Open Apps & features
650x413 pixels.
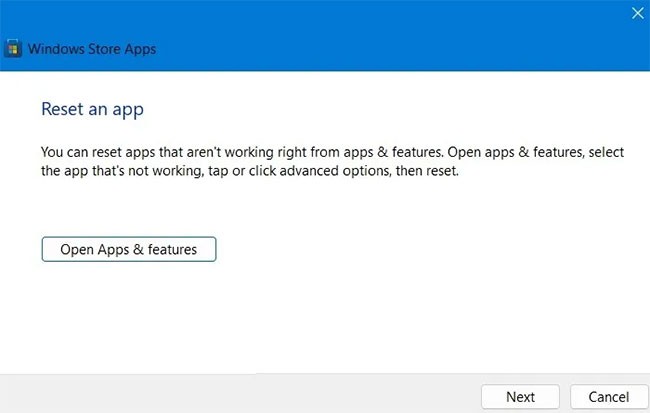coord(128,249)
